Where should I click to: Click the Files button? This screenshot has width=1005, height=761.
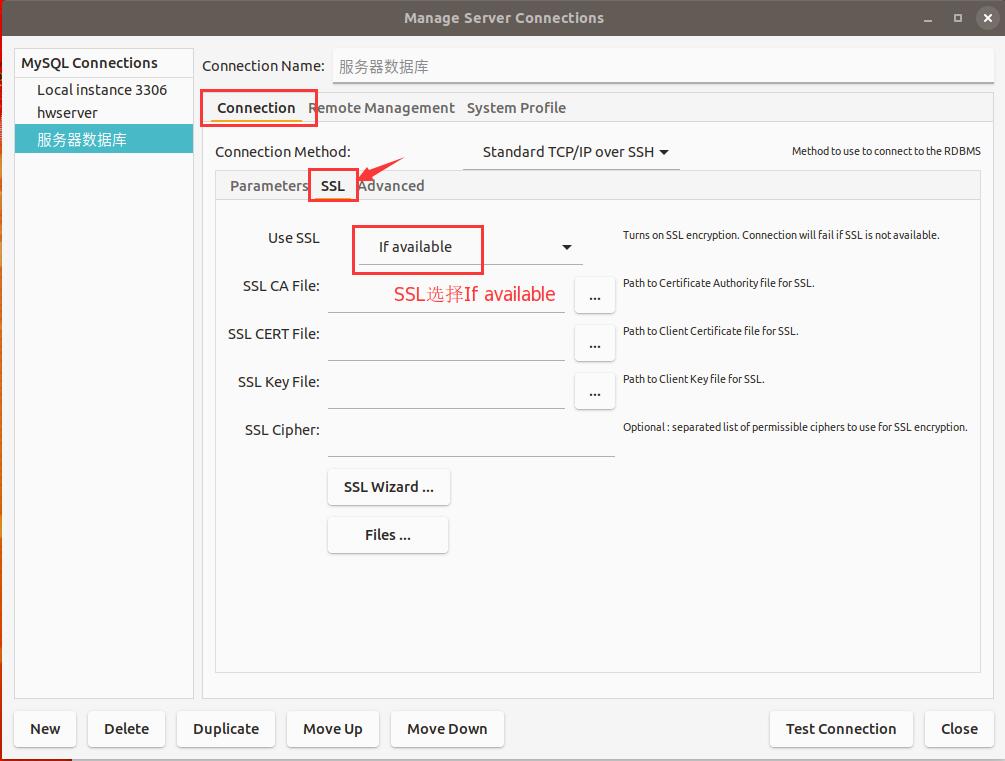pos(387,534)
